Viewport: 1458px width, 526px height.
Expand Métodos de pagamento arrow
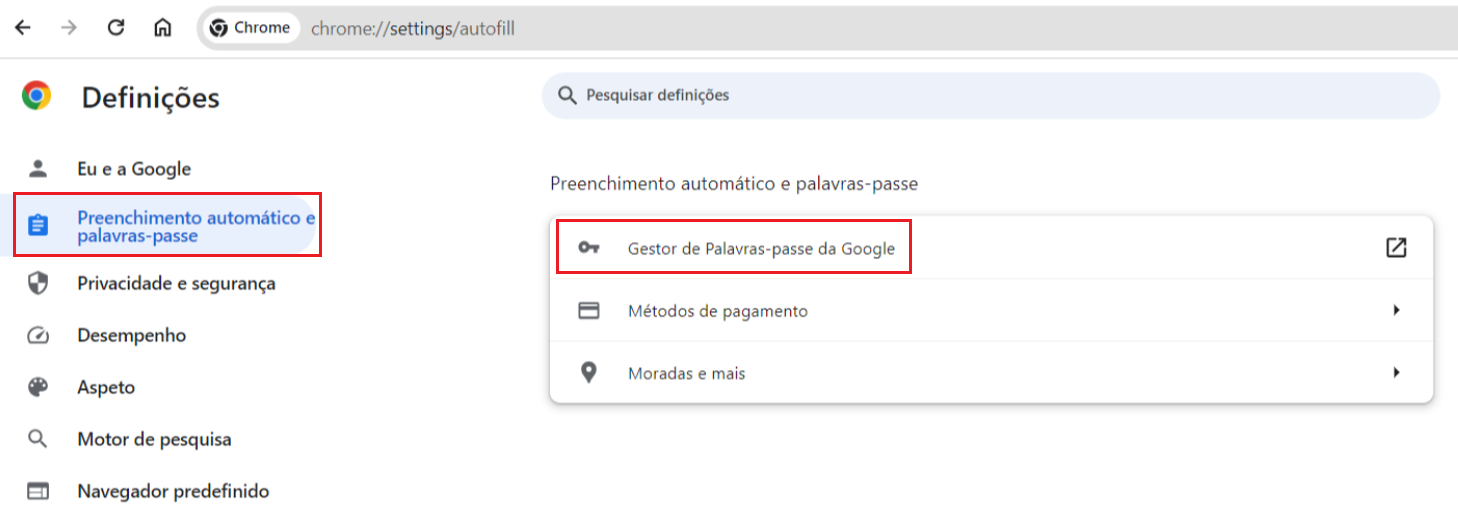tap(1396, 311)
